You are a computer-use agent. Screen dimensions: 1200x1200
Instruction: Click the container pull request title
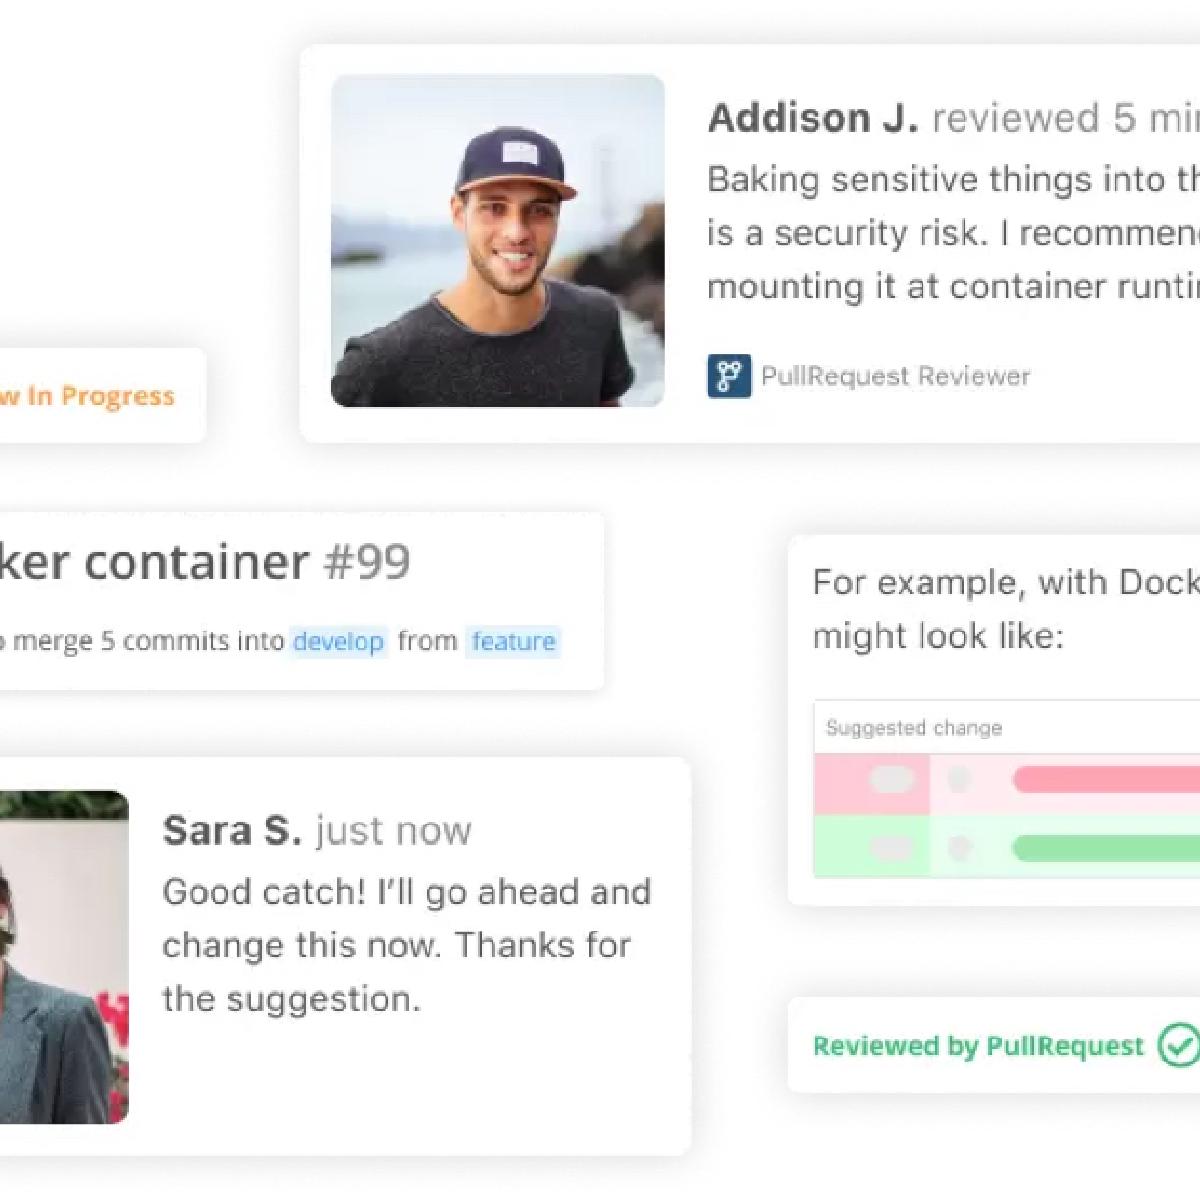[x=155, y=562]
